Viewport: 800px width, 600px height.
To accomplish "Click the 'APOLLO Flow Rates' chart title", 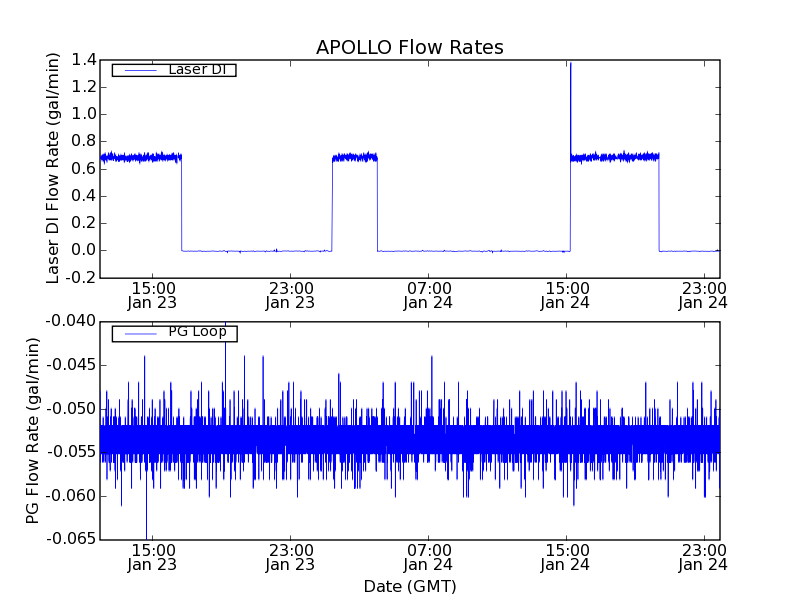I will click(410, 47).
